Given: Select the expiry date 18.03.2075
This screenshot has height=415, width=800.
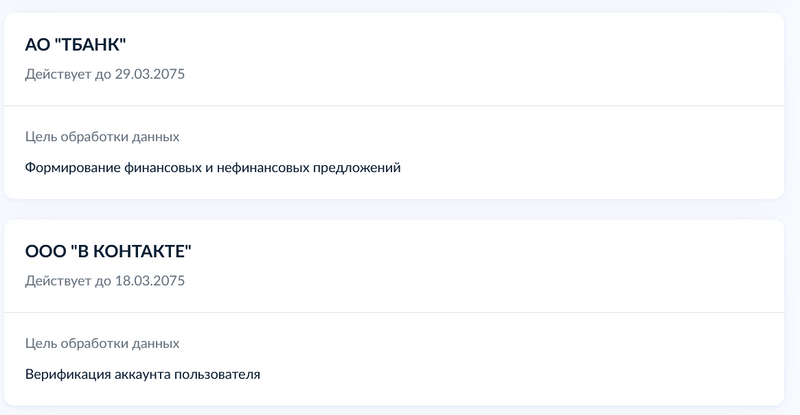Looking at the screenshot, I should point(151,281).
